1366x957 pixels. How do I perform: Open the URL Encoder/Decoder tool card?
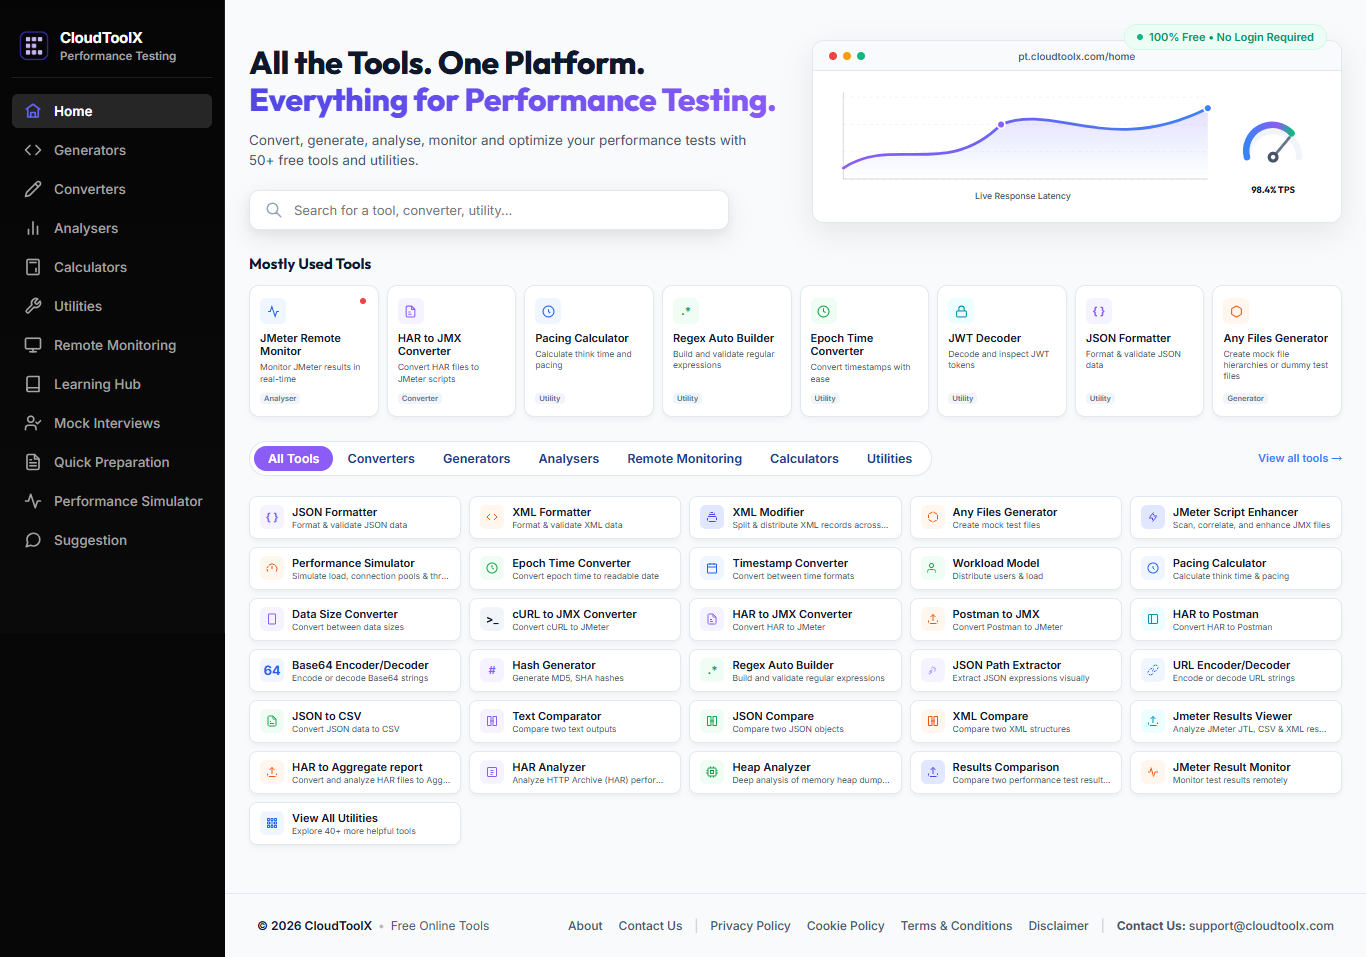tap(1236, 670)
